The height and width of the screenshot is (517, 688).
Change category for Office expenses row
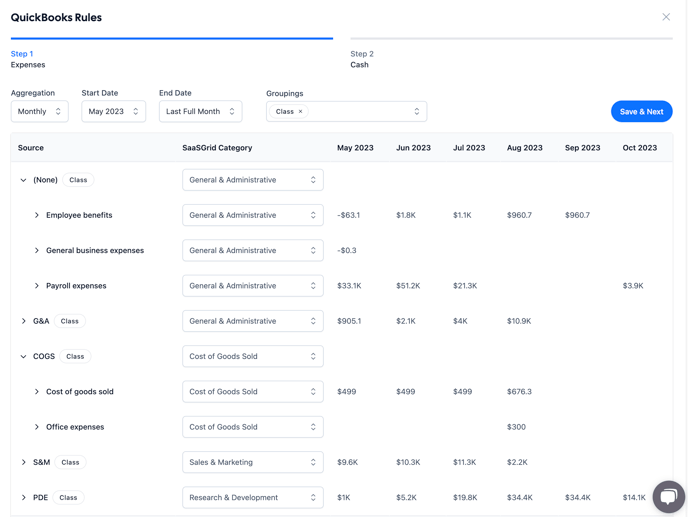[x=252, y=427]
